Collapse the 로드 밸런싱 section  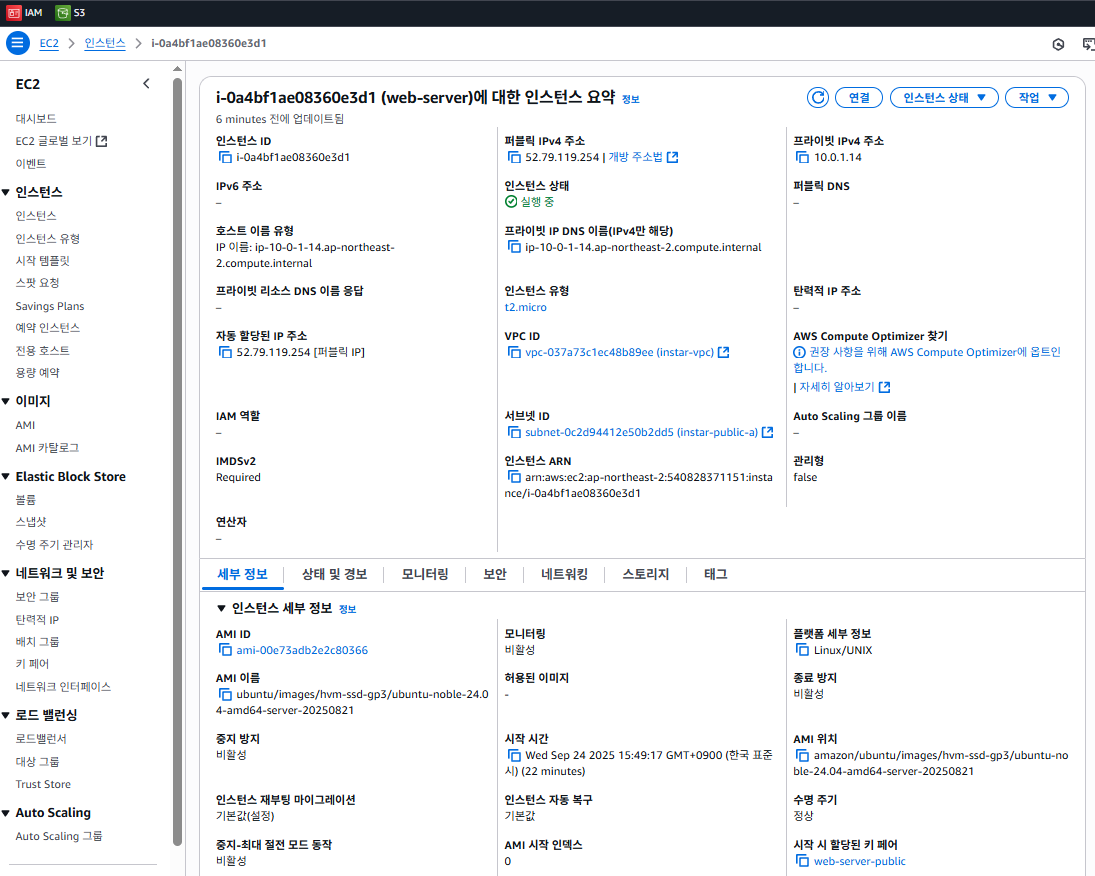point(6,715)
